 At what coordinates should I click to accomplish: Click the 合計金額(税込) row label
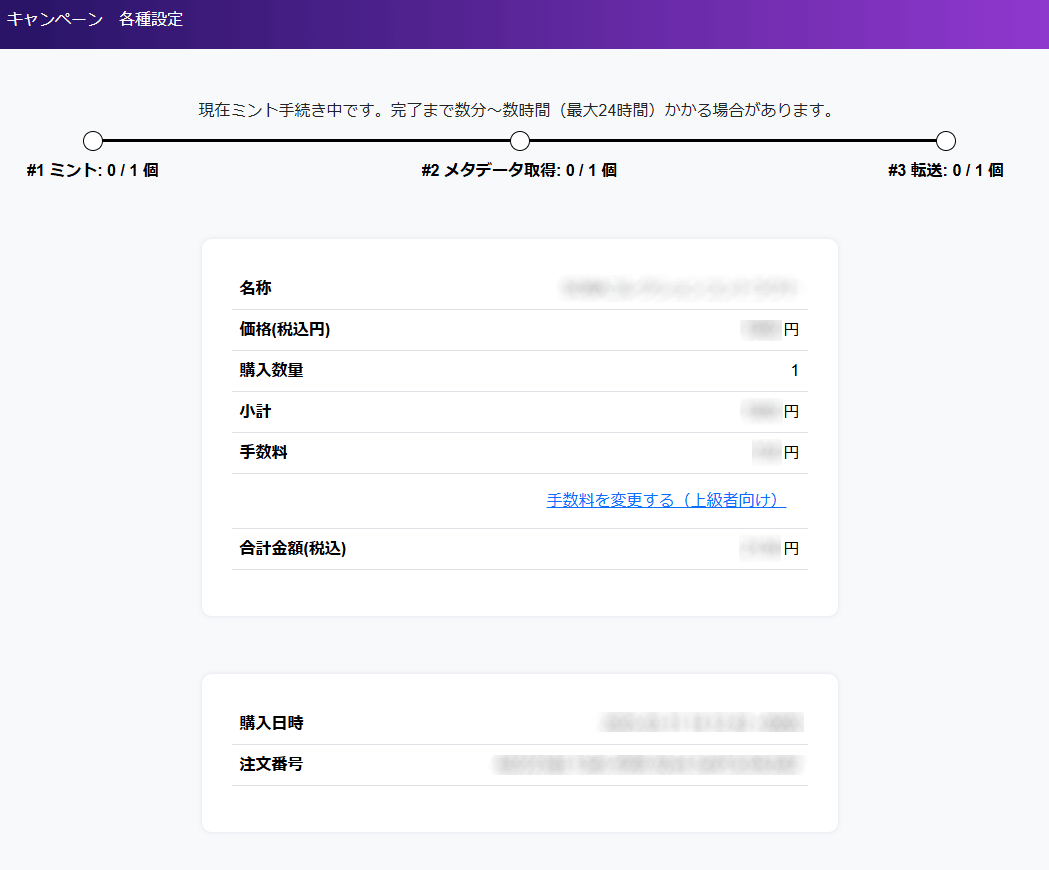pyautogui.click(x=293, y=548)
